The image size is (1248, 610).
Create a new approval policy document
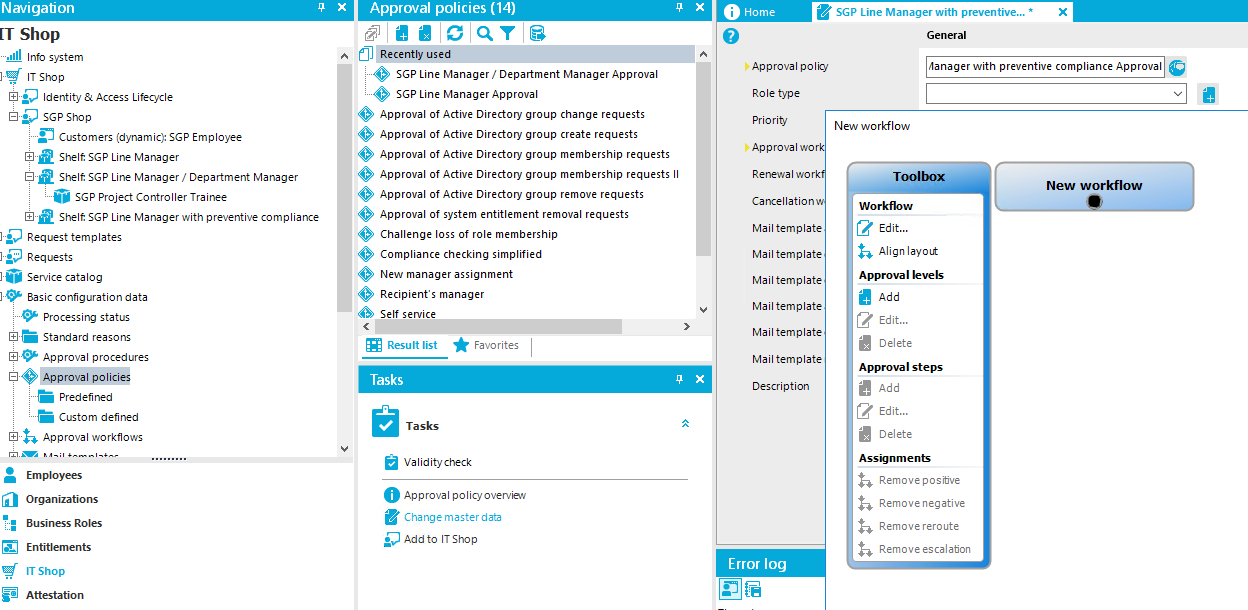coord(402,33)
